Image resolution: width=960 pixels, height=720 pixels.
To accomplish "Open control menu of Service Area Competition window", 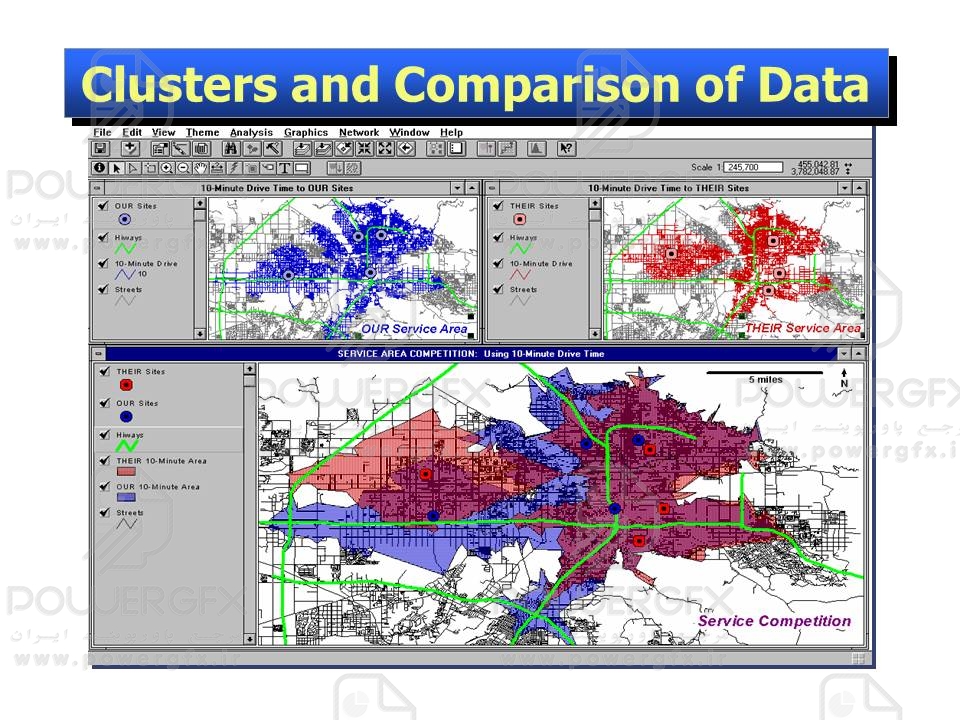I will pyautogui.click(x=98, y=354).
